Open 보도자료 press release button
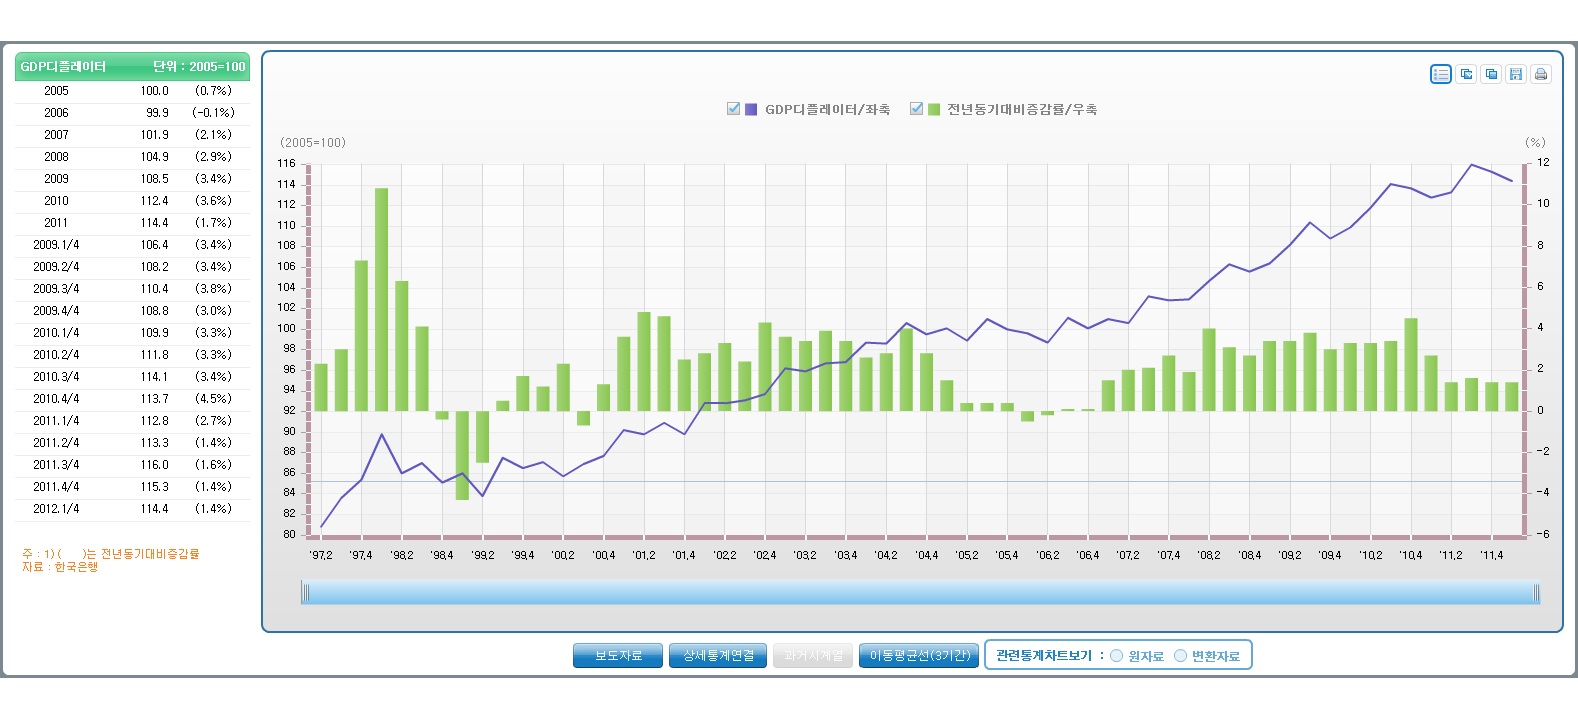Viewport: 1578px width, 720px height. pos(618,656)
